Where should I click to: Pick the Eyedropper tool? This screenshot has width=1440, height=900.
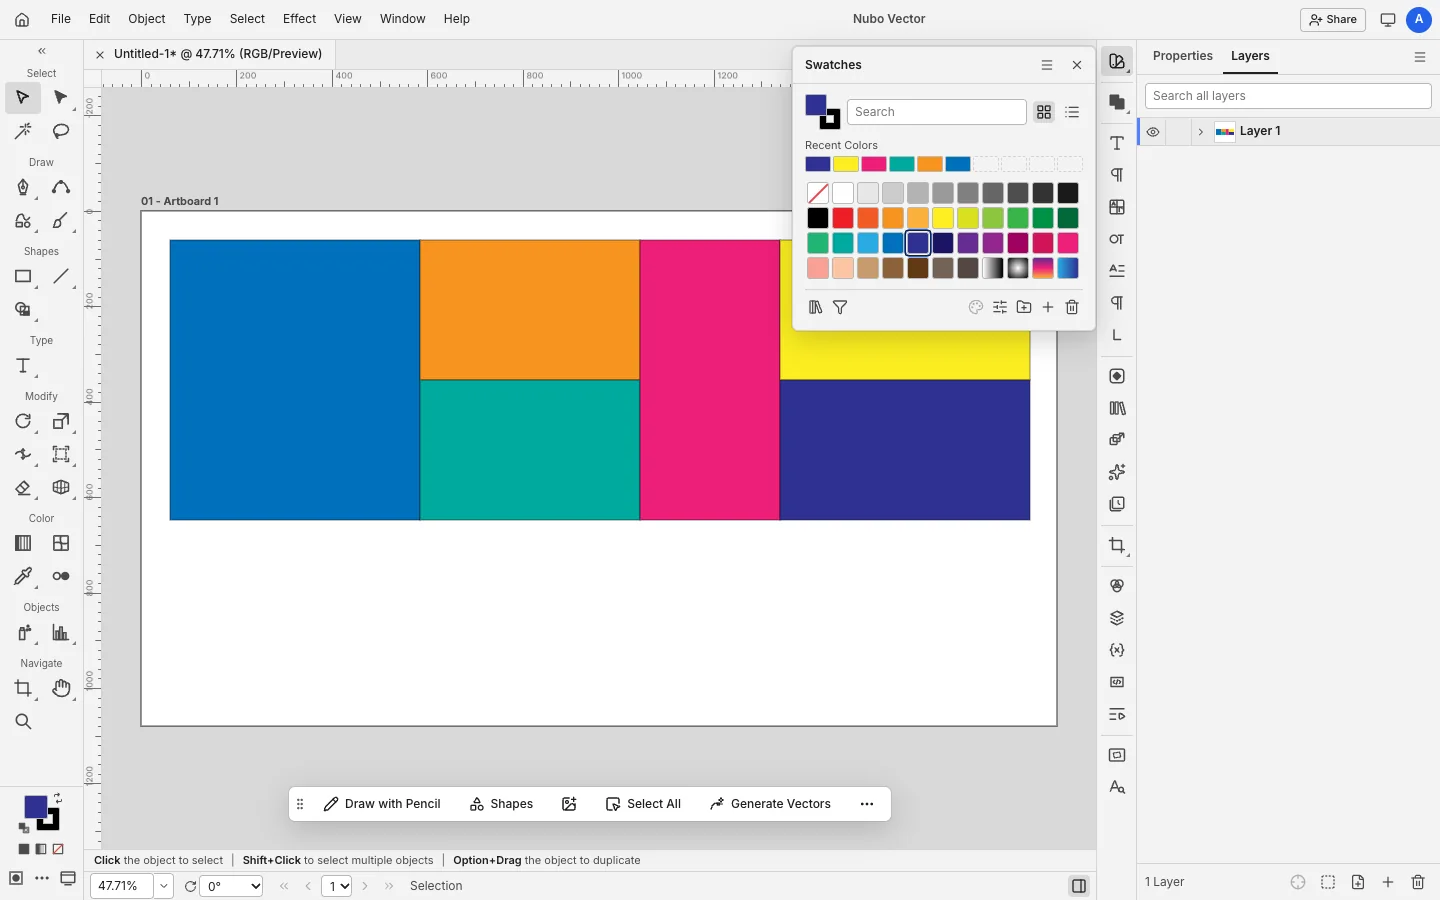(x=22, y=576)
